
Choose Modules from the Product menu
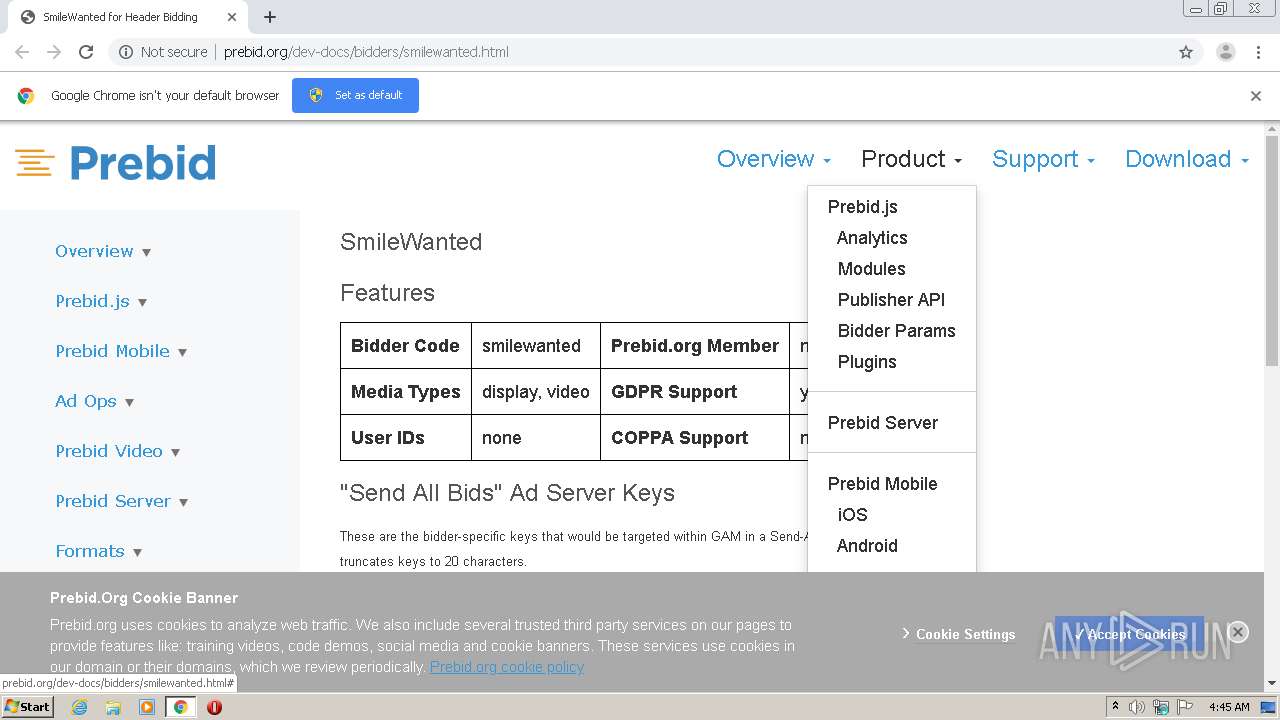pos(872,269)
